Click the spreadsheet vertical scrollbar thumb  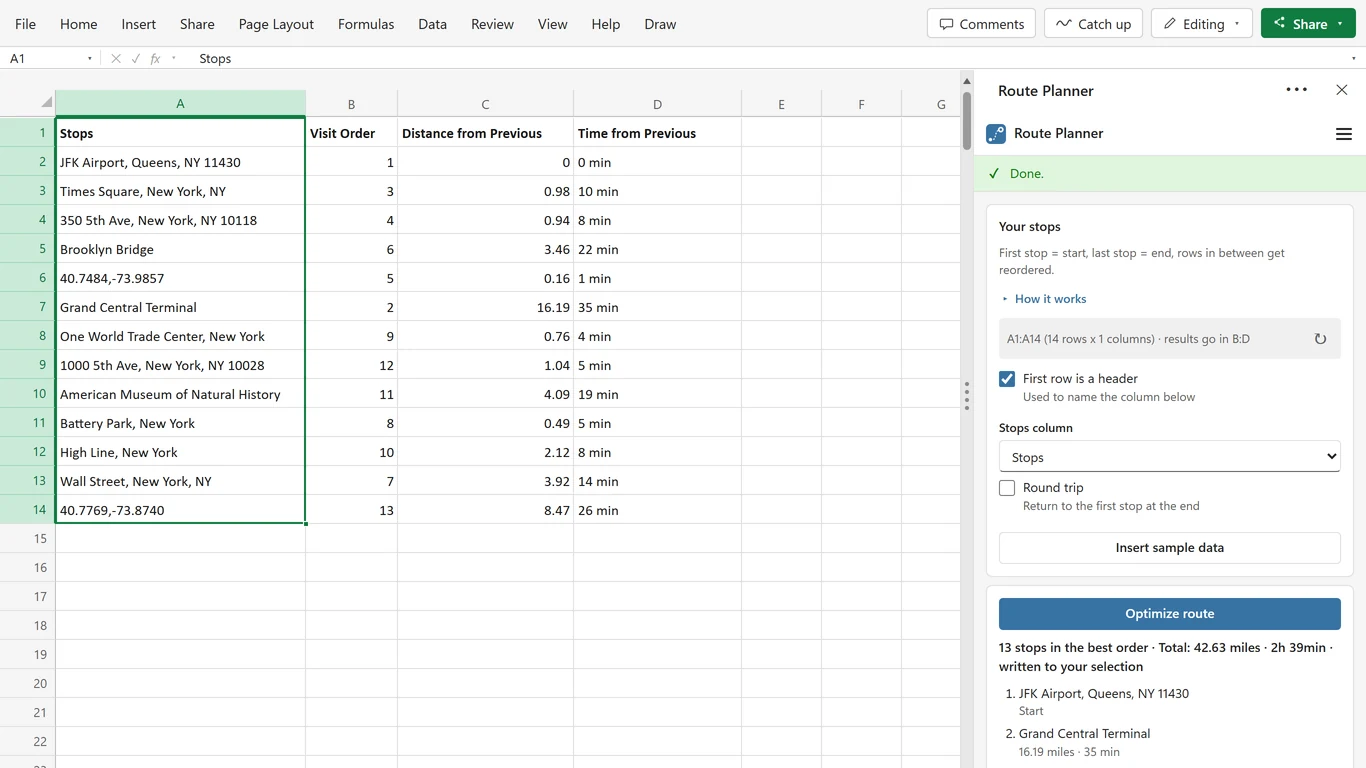coord(967,121)
